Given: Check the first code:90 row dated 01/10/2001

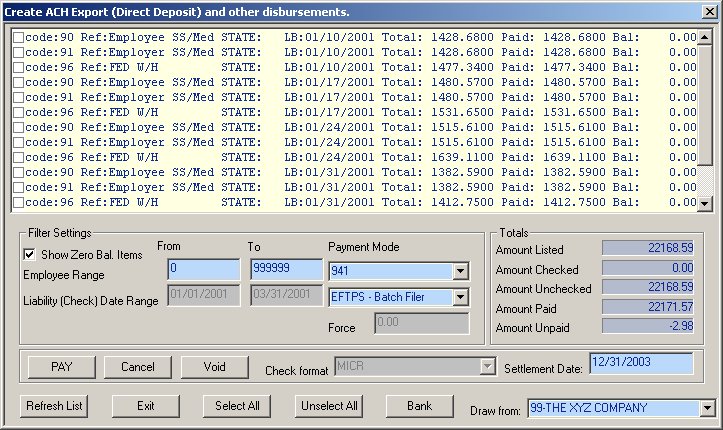Looking at the screenshot, I should [x=19, y=38].
